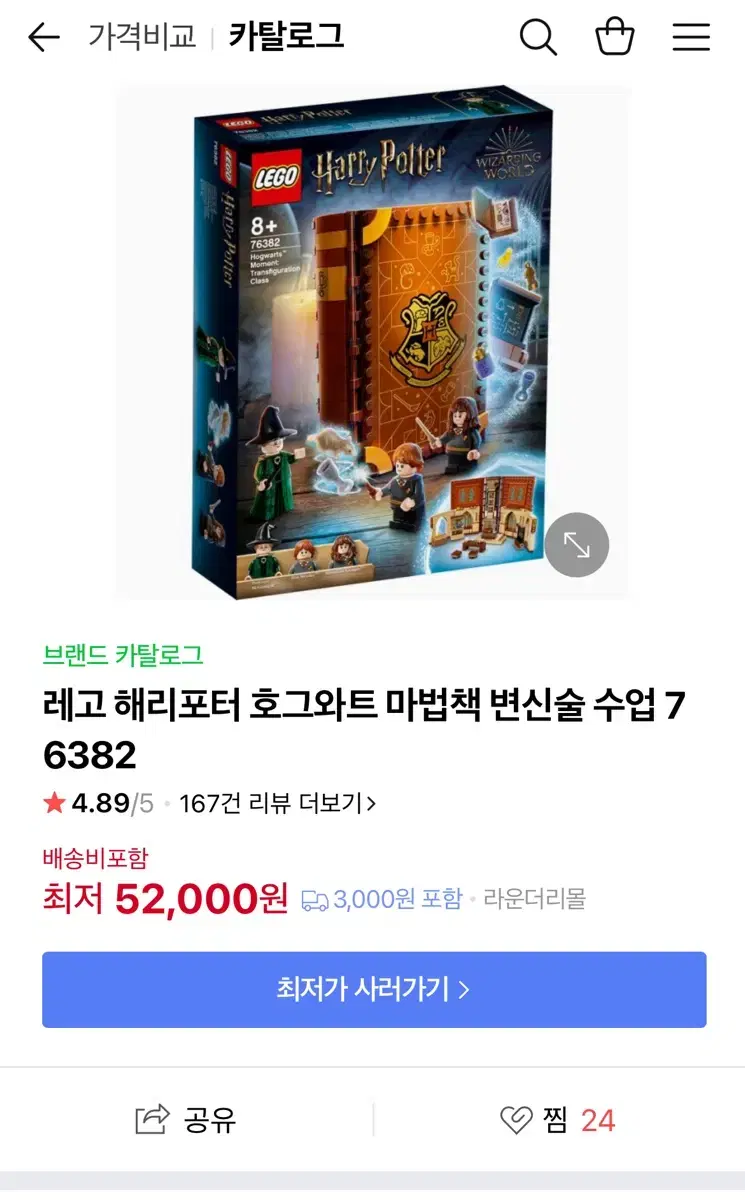Tap the 라운더리몰 seller name
Viewport: 745px width, 1200px height.
pyautogui.click(x=535, y=899)
